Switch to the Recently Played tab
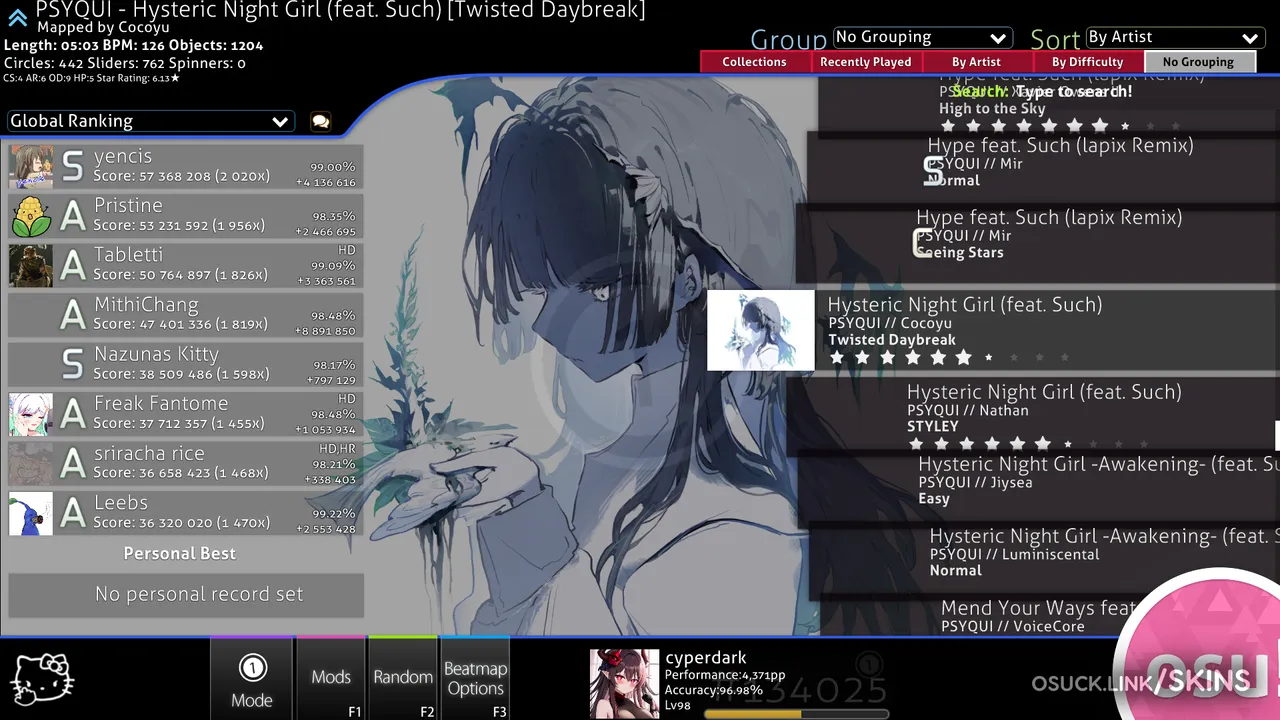The width and height of the screenshot is (1280, 720). tap(865, 62)
